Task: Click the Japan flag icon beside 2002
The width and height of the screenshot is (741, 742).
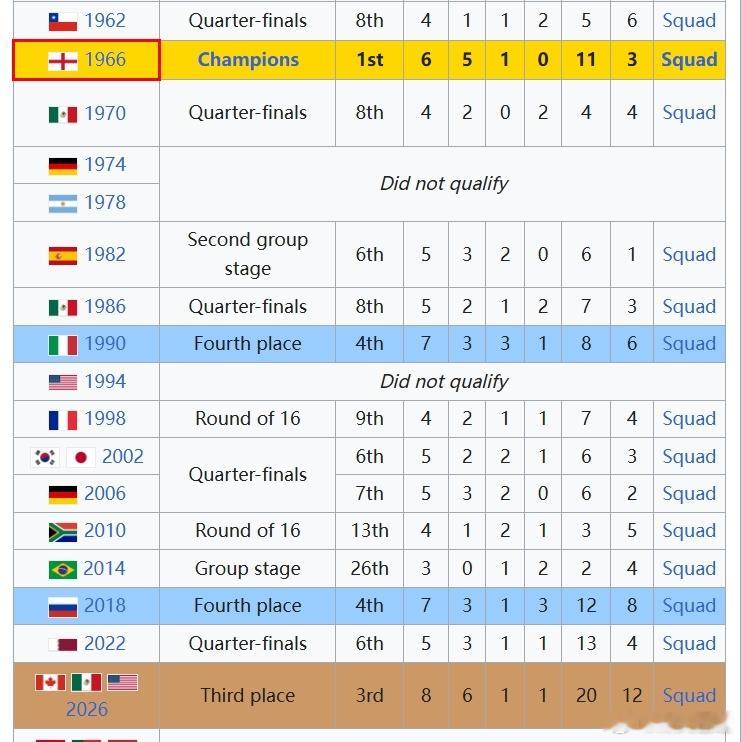Action: coord(81,457)
